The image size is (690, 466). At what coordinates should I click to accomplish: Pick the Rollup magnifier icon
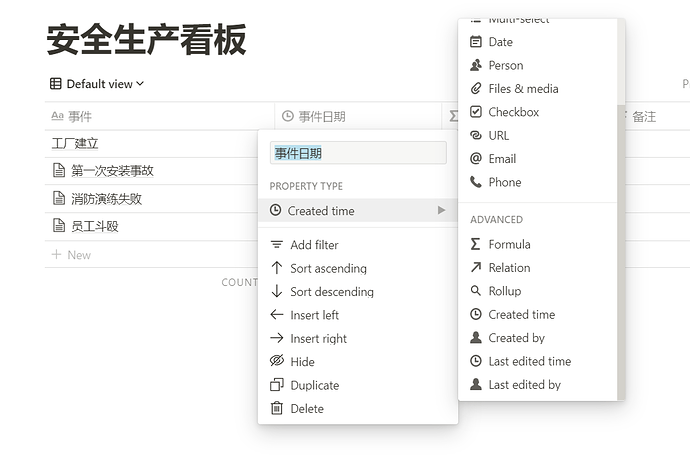tap(476, 291)
